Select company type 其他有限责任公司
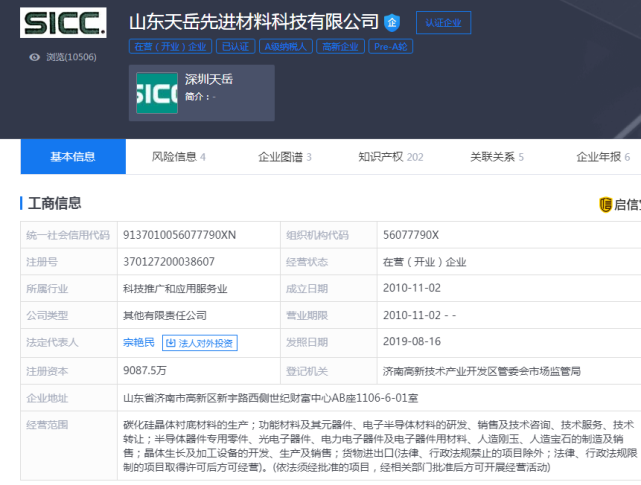The image size is (641, 485). 165,315
